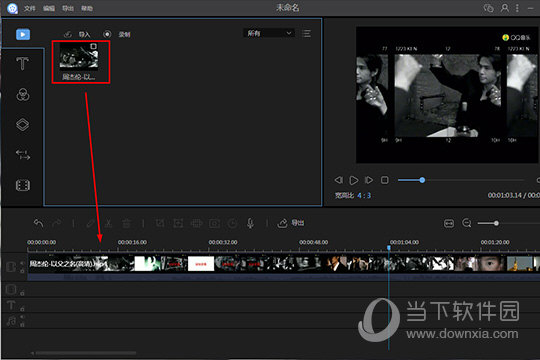Open the Media library tab icon

coord(23,34)
